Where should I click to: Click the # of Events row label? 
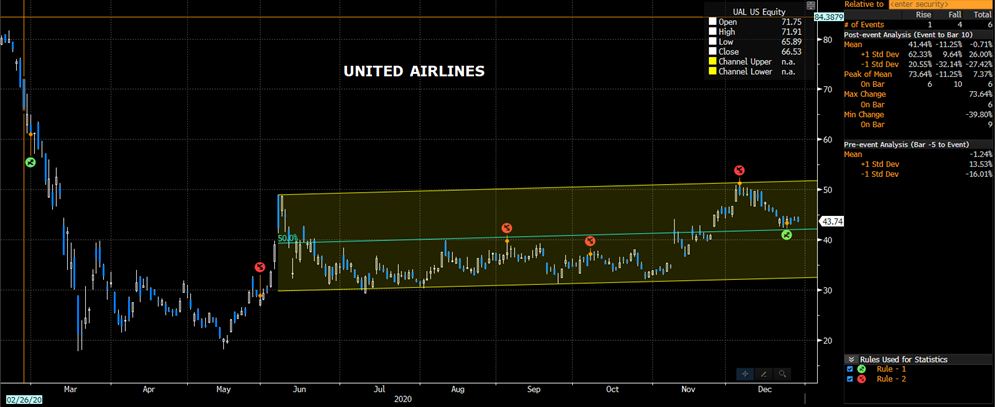(x=865, y=24)
